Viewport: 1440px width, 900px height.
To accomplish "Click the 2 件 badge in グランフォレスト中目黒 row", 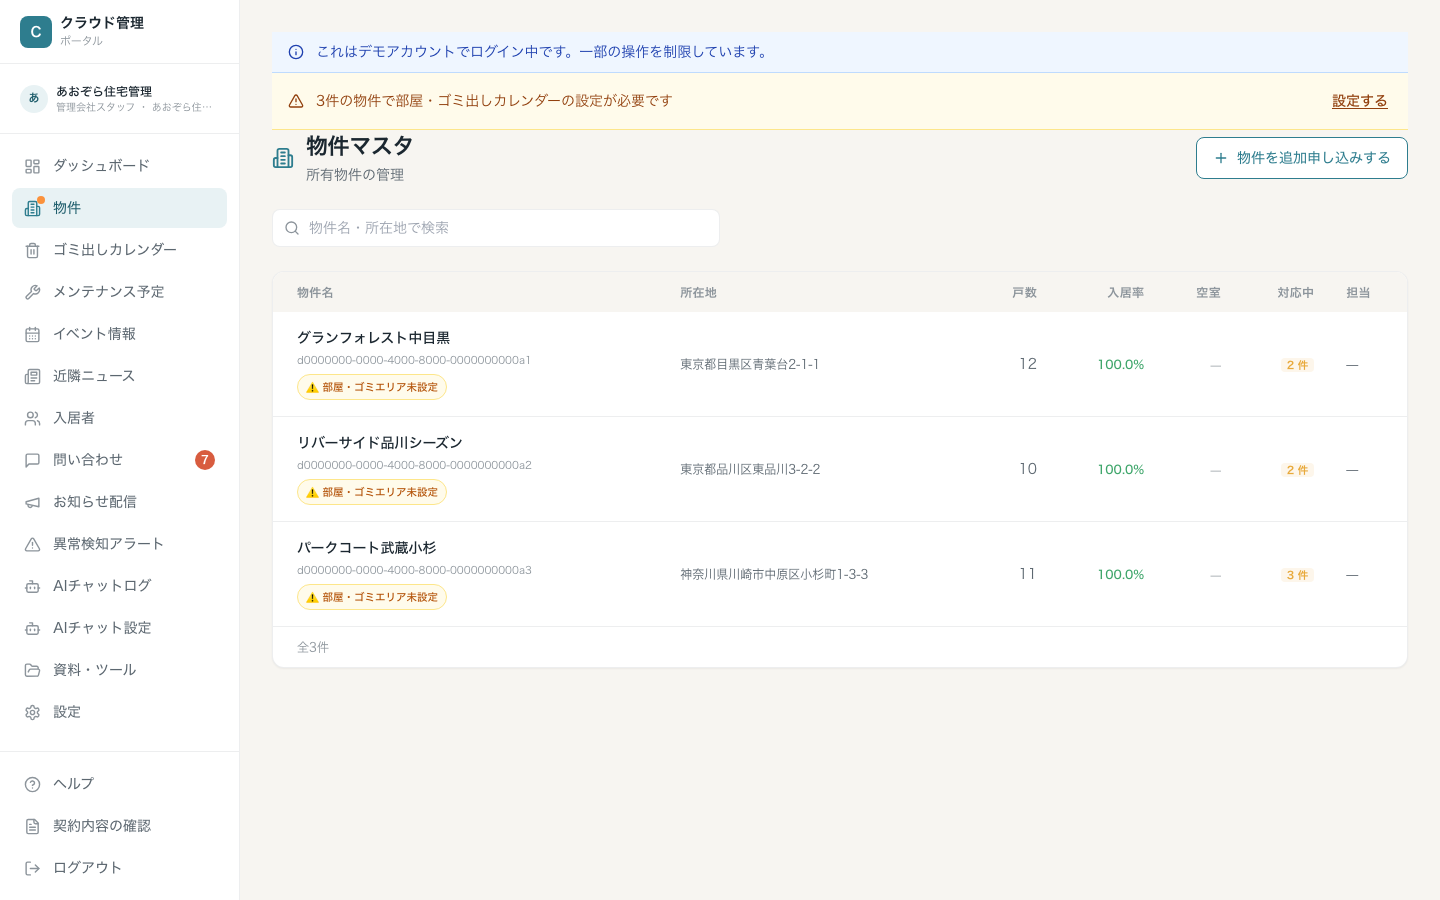I will coord(1297,365).
